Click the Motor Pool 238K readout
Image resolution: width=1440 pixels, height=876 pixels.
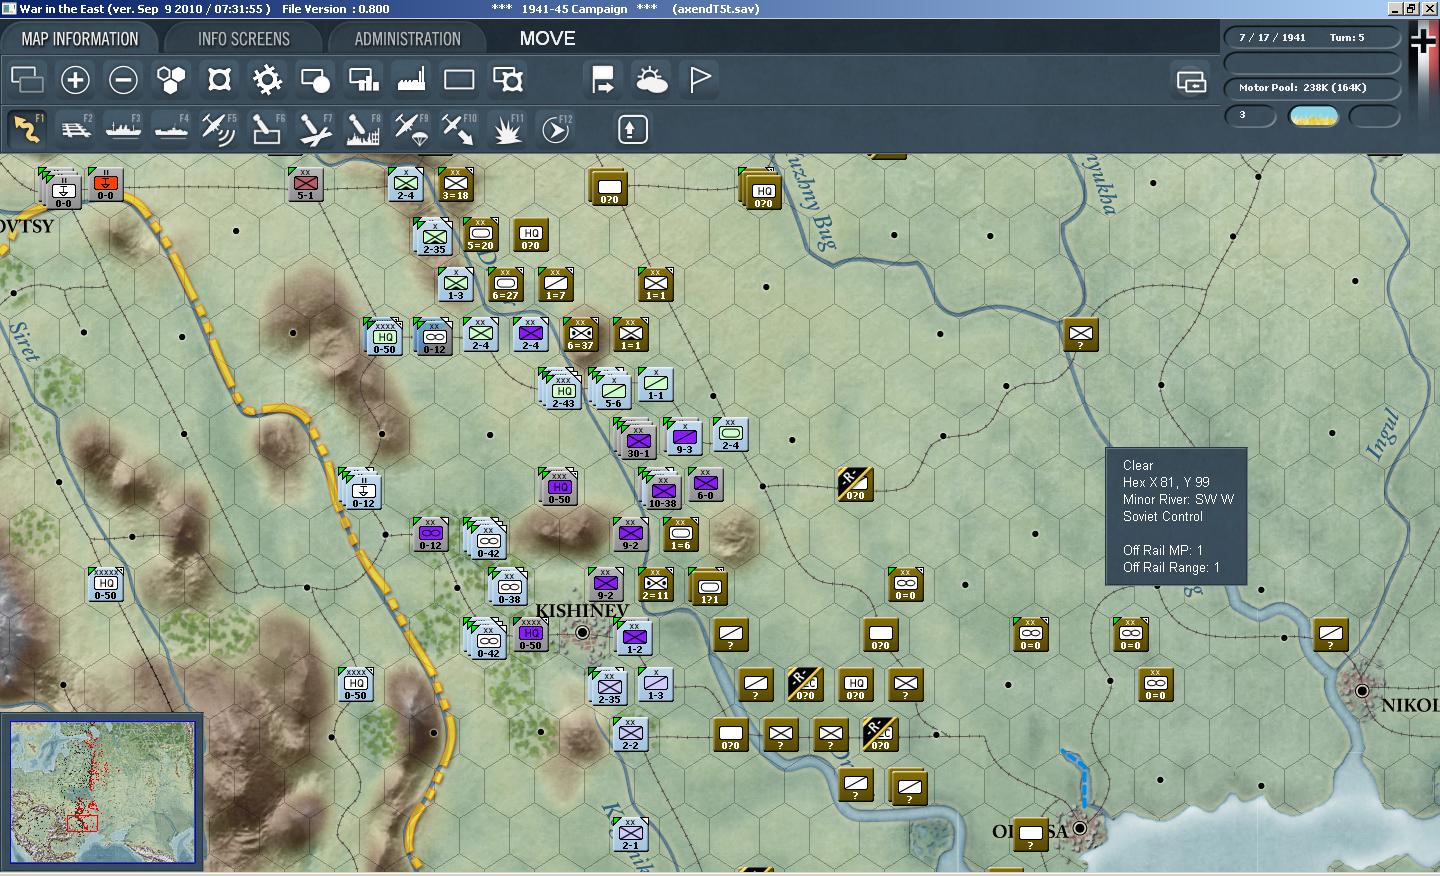click(1312, 88)
